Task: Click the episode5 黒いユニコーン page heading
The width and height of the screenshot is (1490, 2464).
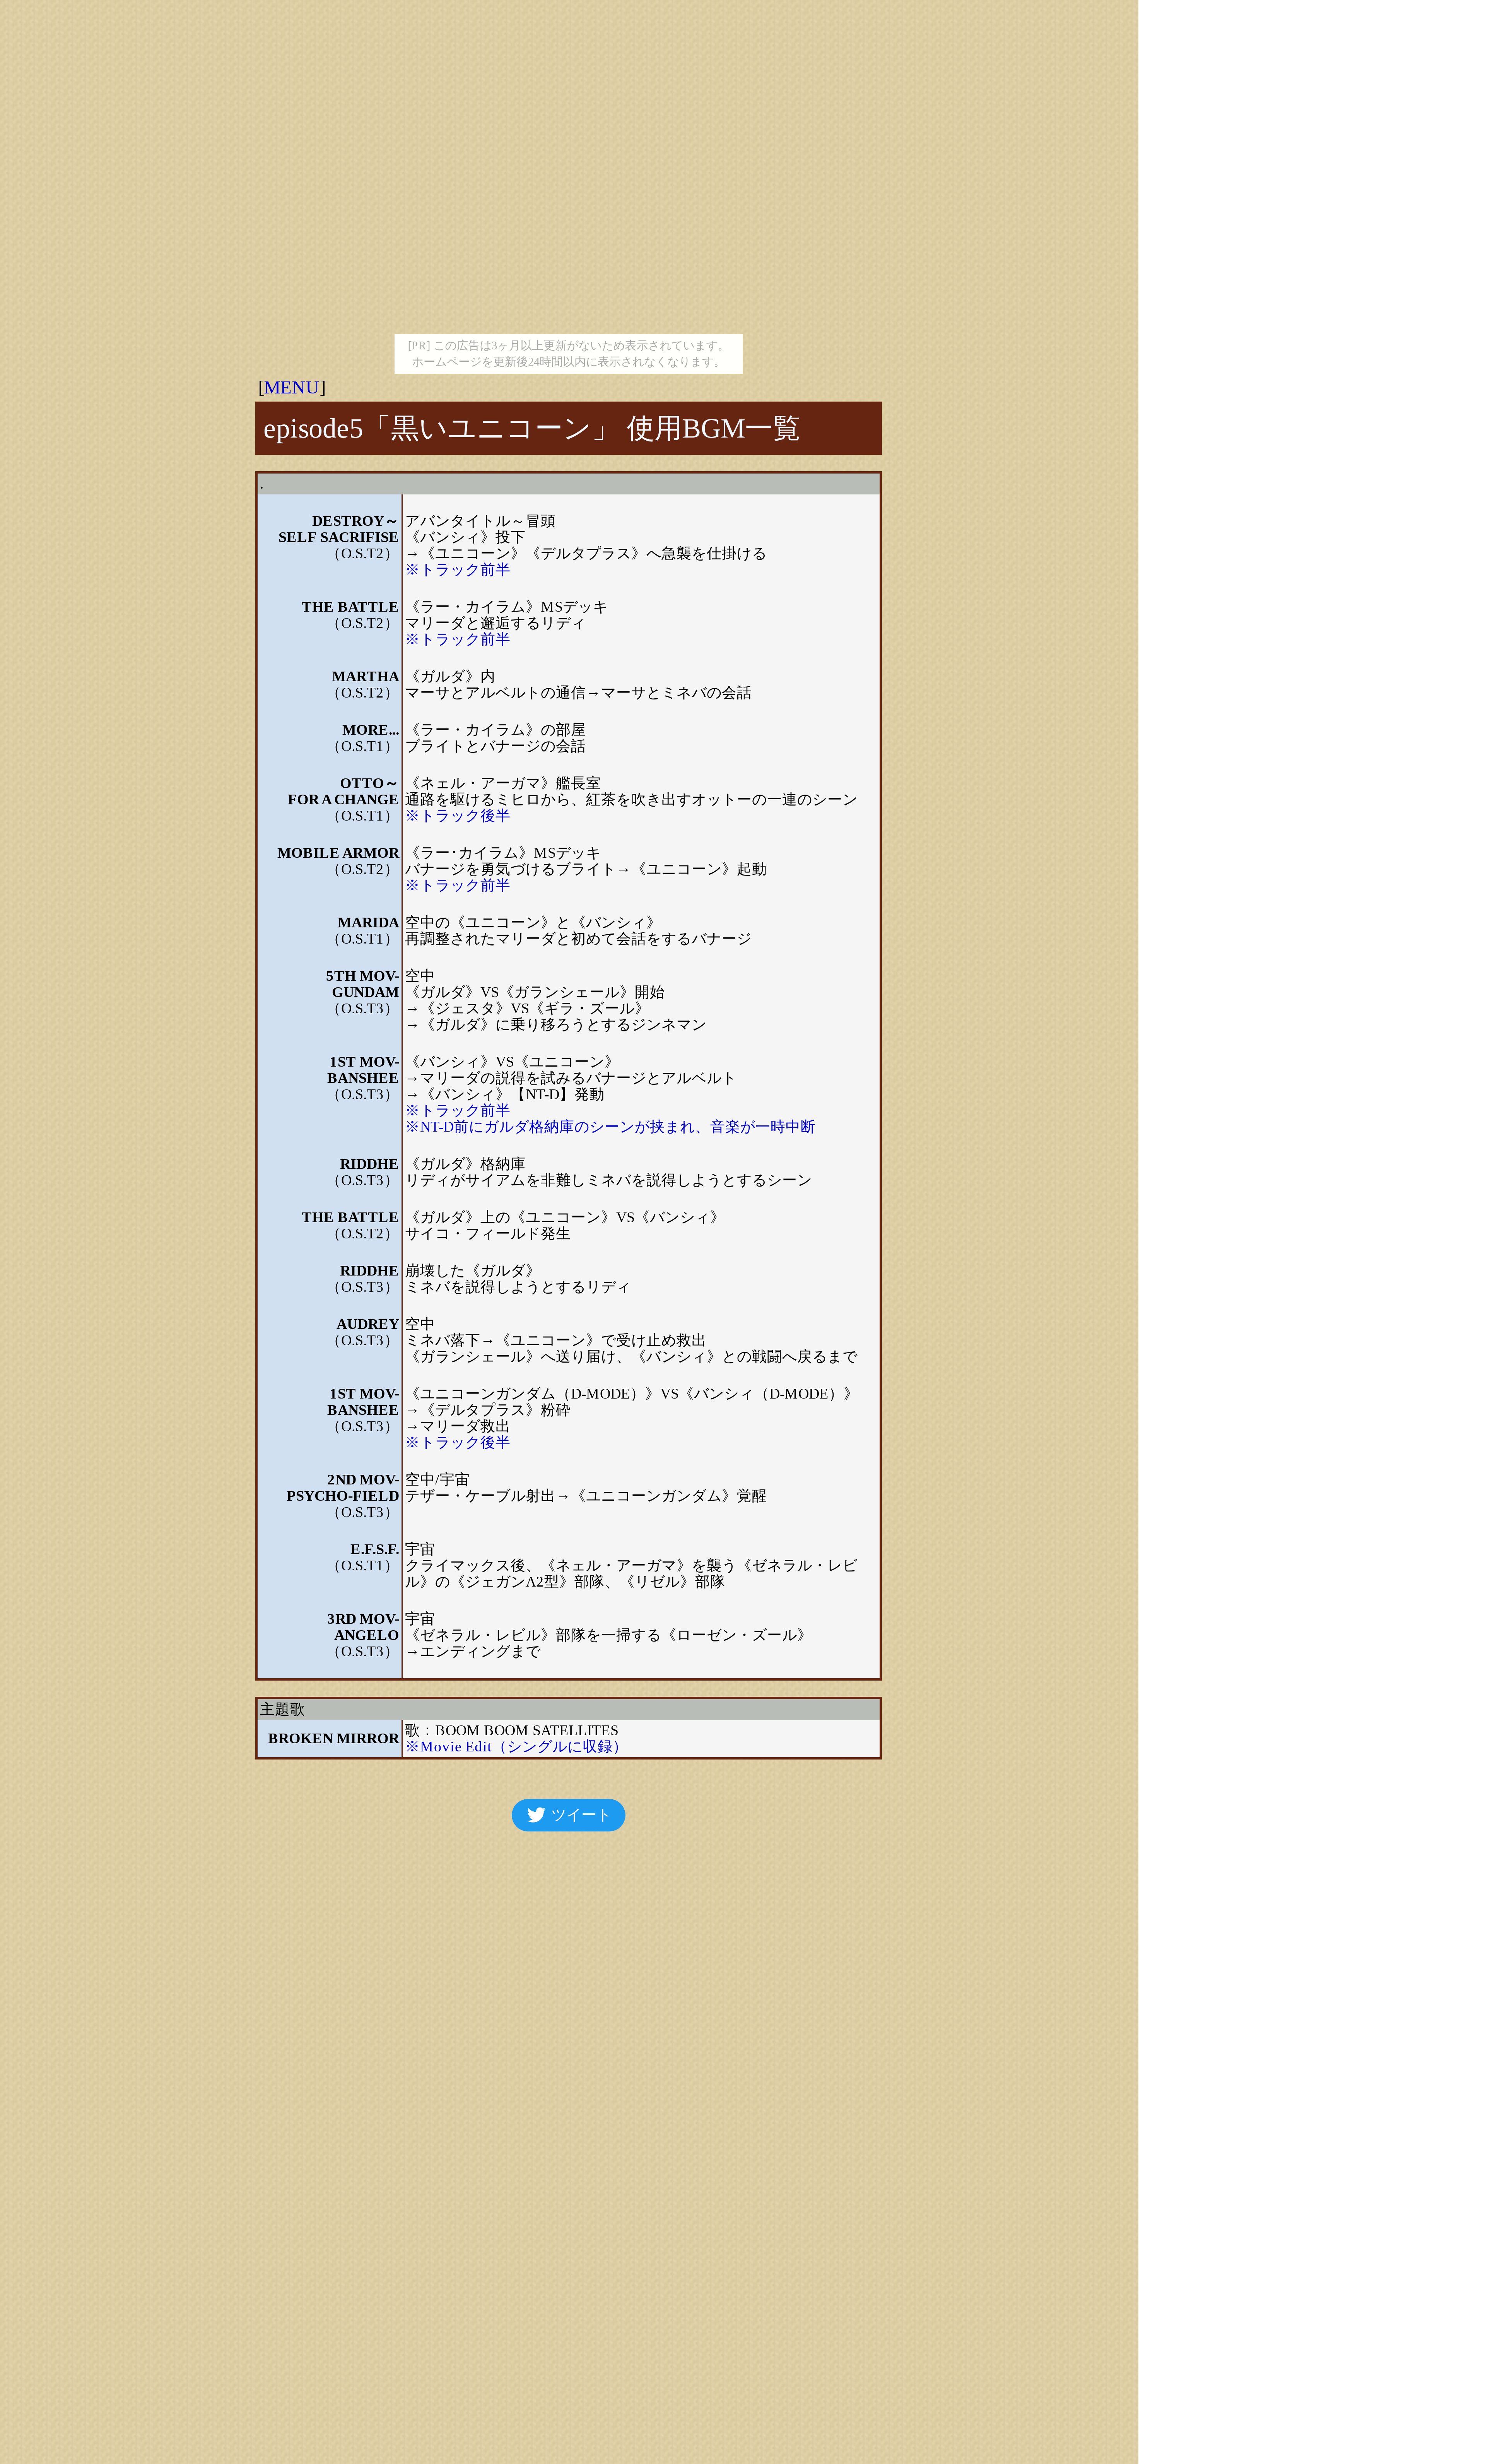Action: coord(568,428)
